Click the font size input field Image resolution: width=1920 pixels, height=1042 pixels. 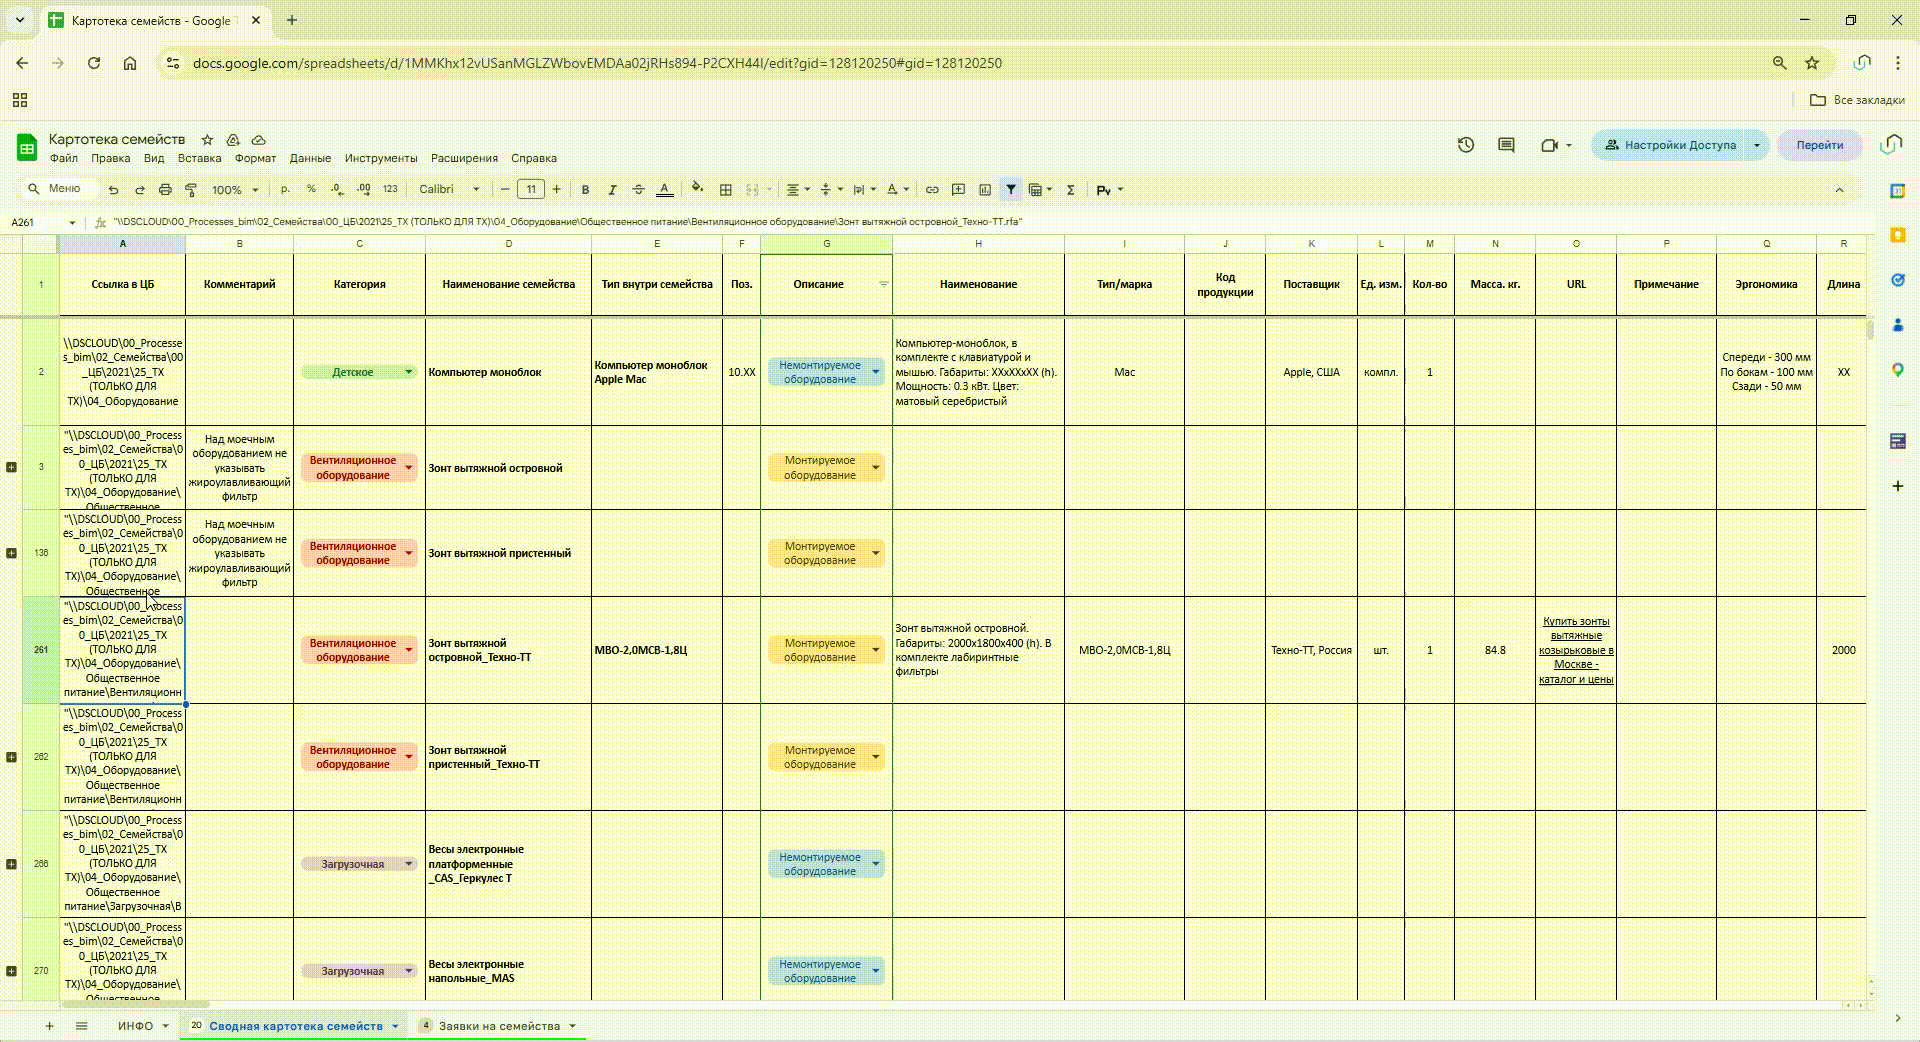(x=531, y=190)
